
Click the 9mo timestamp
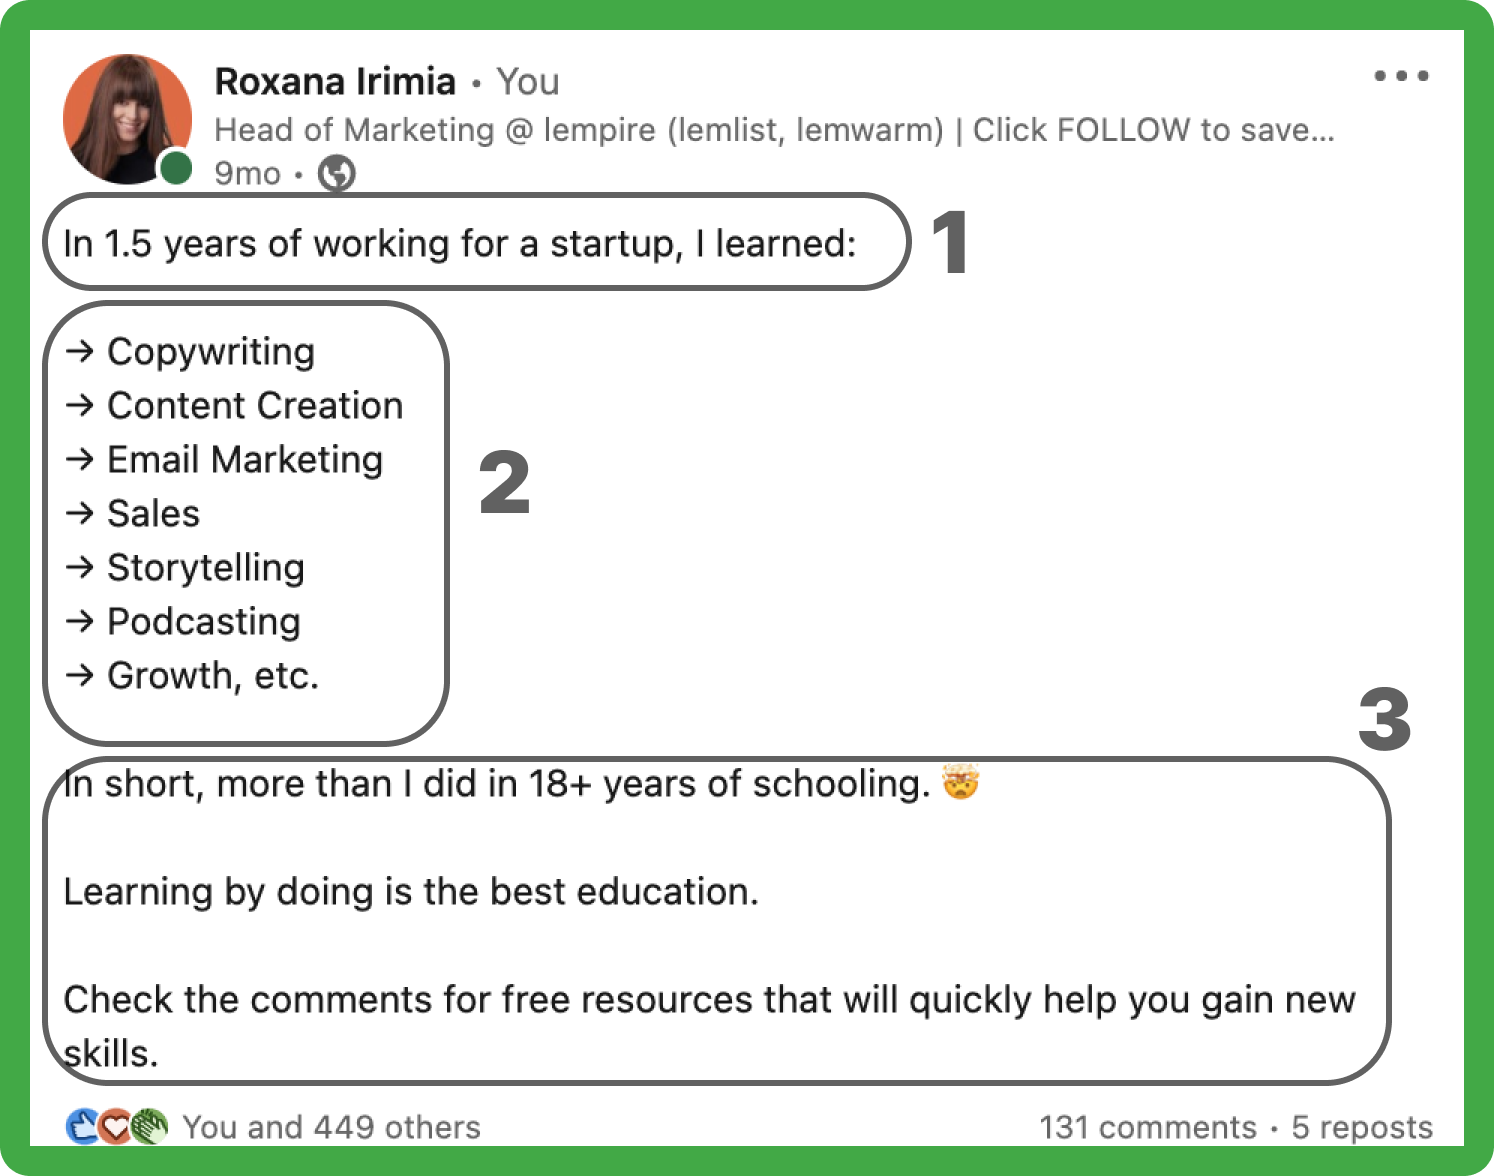click(245, 173)
